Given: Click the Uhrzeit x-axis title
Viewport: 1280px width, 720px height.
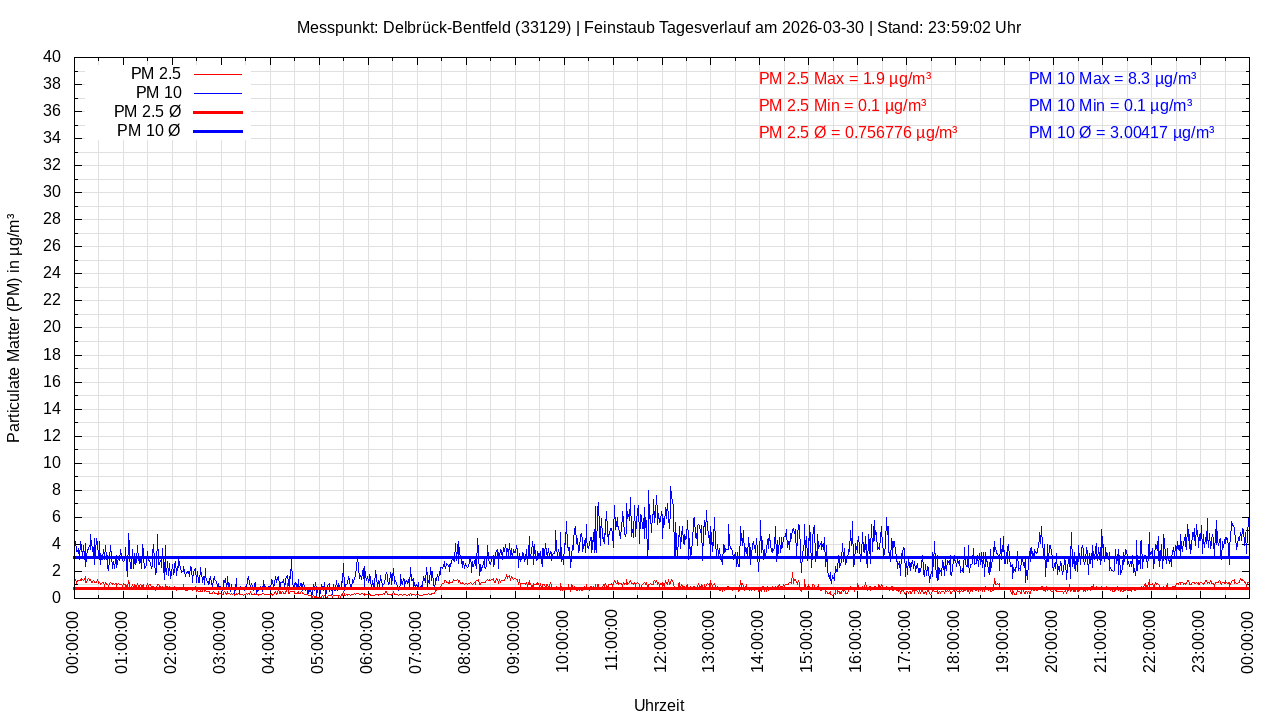Looking at the screenshot, I should click(x=659, y=705).
